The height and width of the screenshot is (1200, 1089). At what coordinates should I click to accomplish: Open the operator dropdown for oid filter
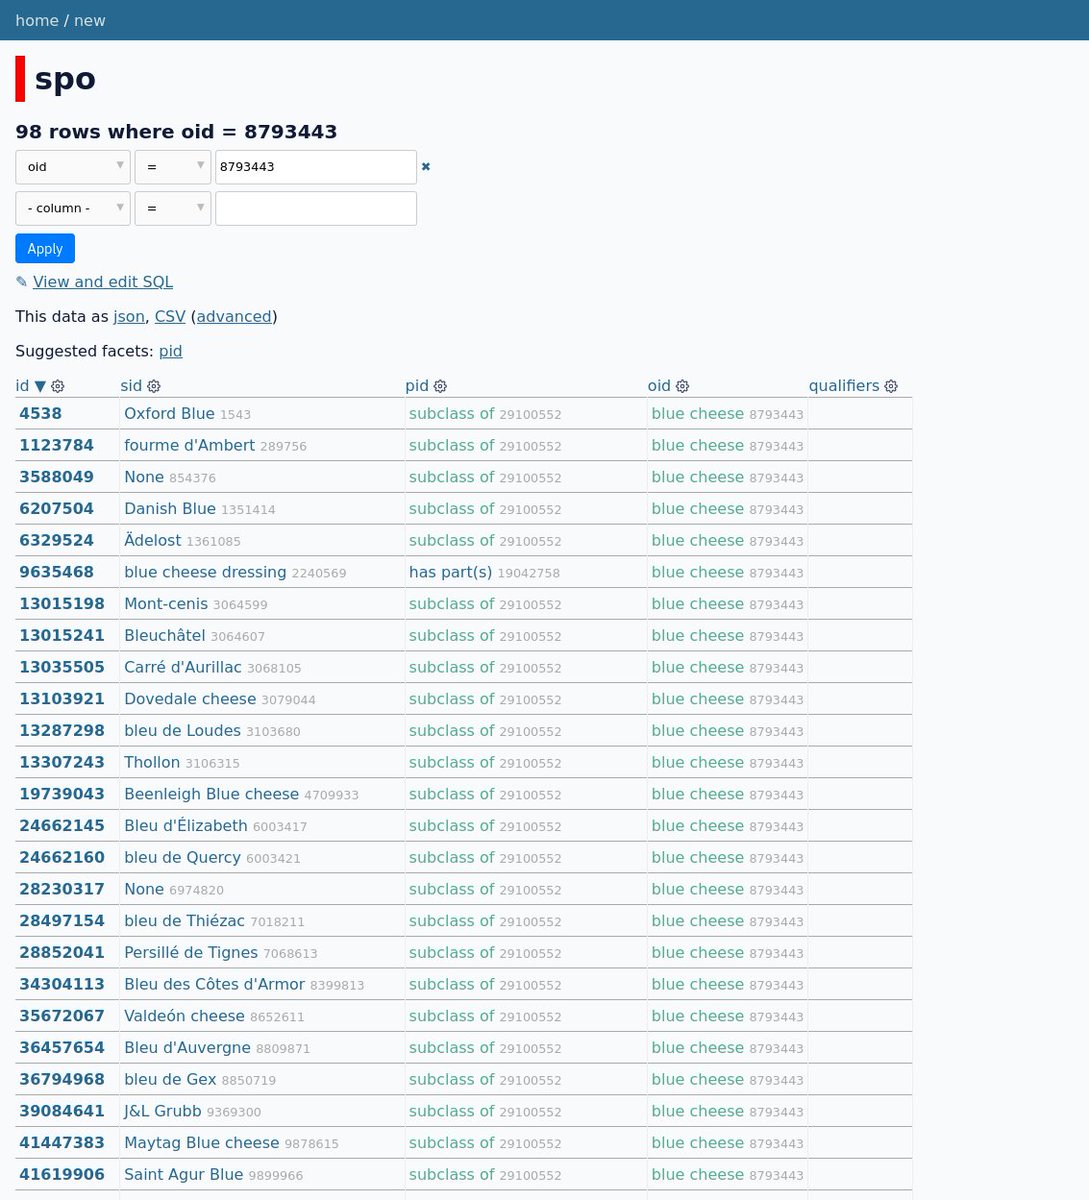pyautogui.click(x=173, y=167)
